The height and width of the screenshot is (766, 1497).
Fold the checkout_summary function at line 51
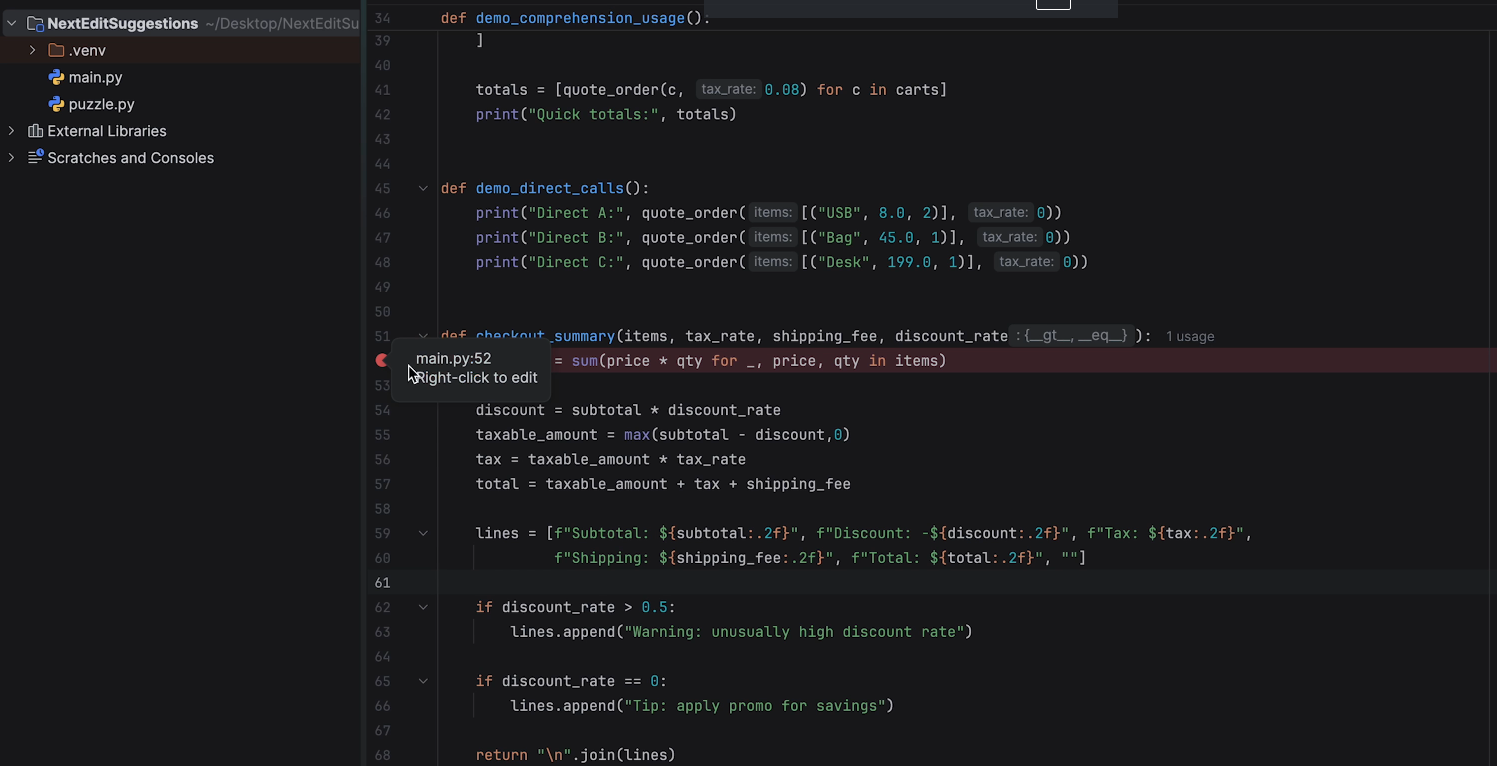pyautogui.click(x=423, y=336)
